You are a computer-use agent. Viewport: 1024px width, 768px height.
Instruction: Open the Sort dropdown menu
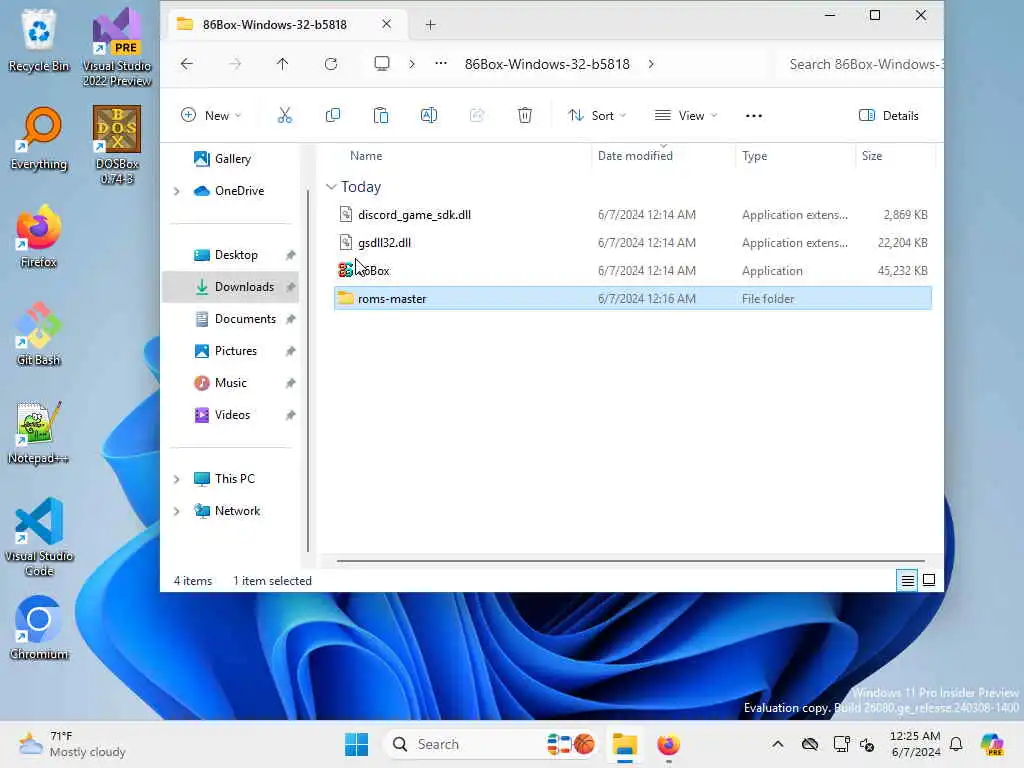point(597,116)
